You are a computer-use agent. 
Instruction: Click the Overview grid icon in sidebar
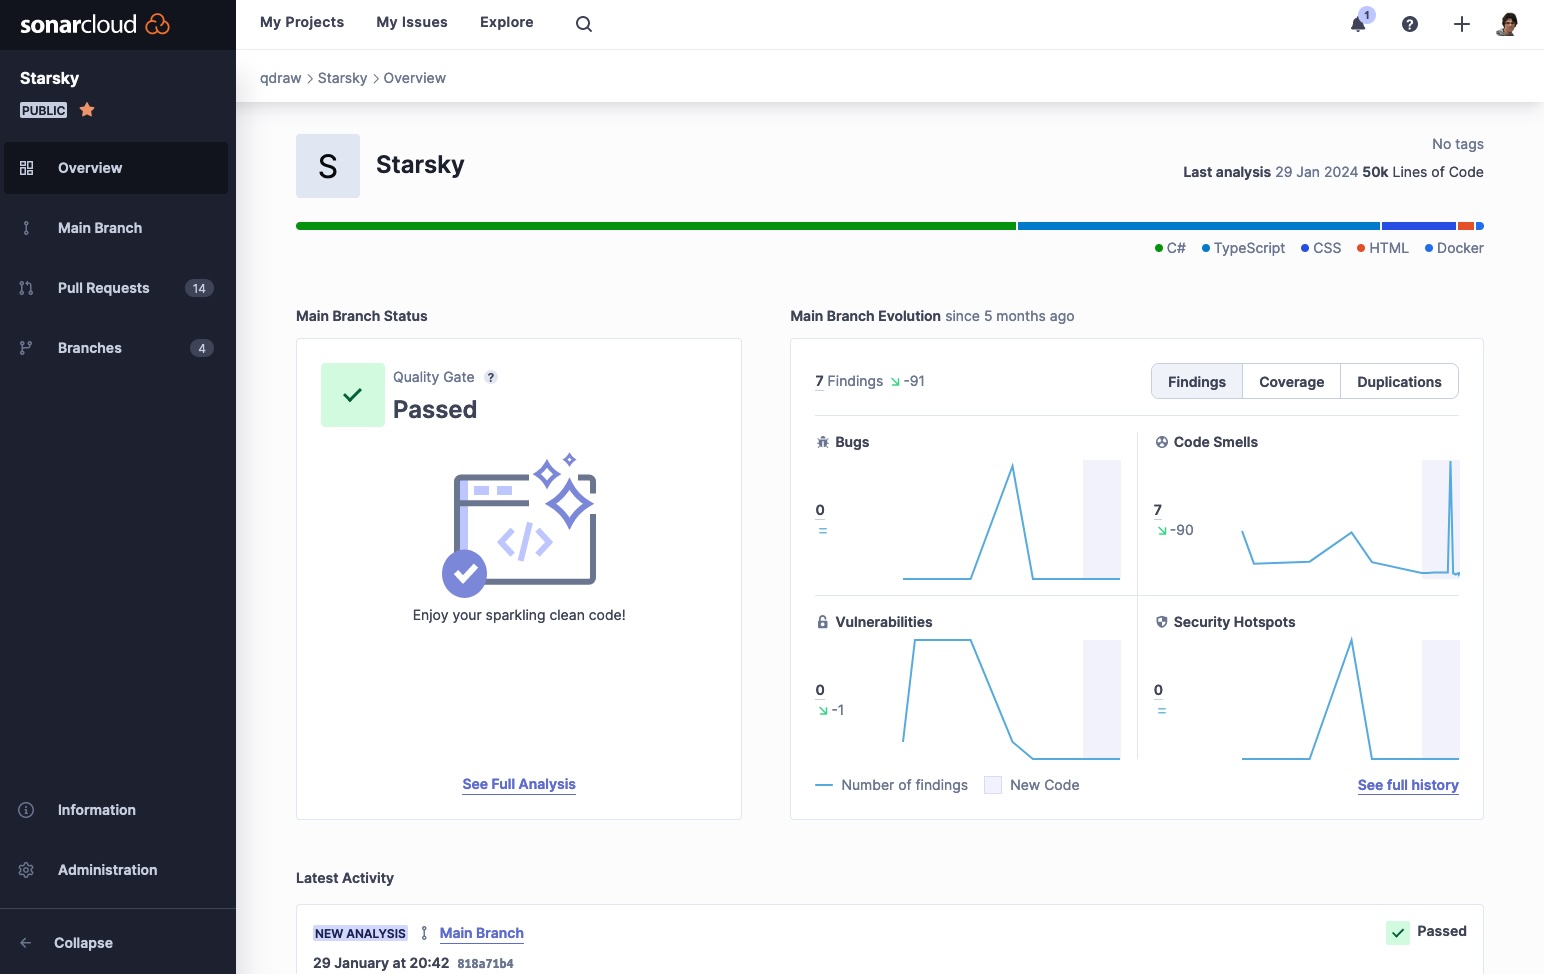click(x=27, y=168)
